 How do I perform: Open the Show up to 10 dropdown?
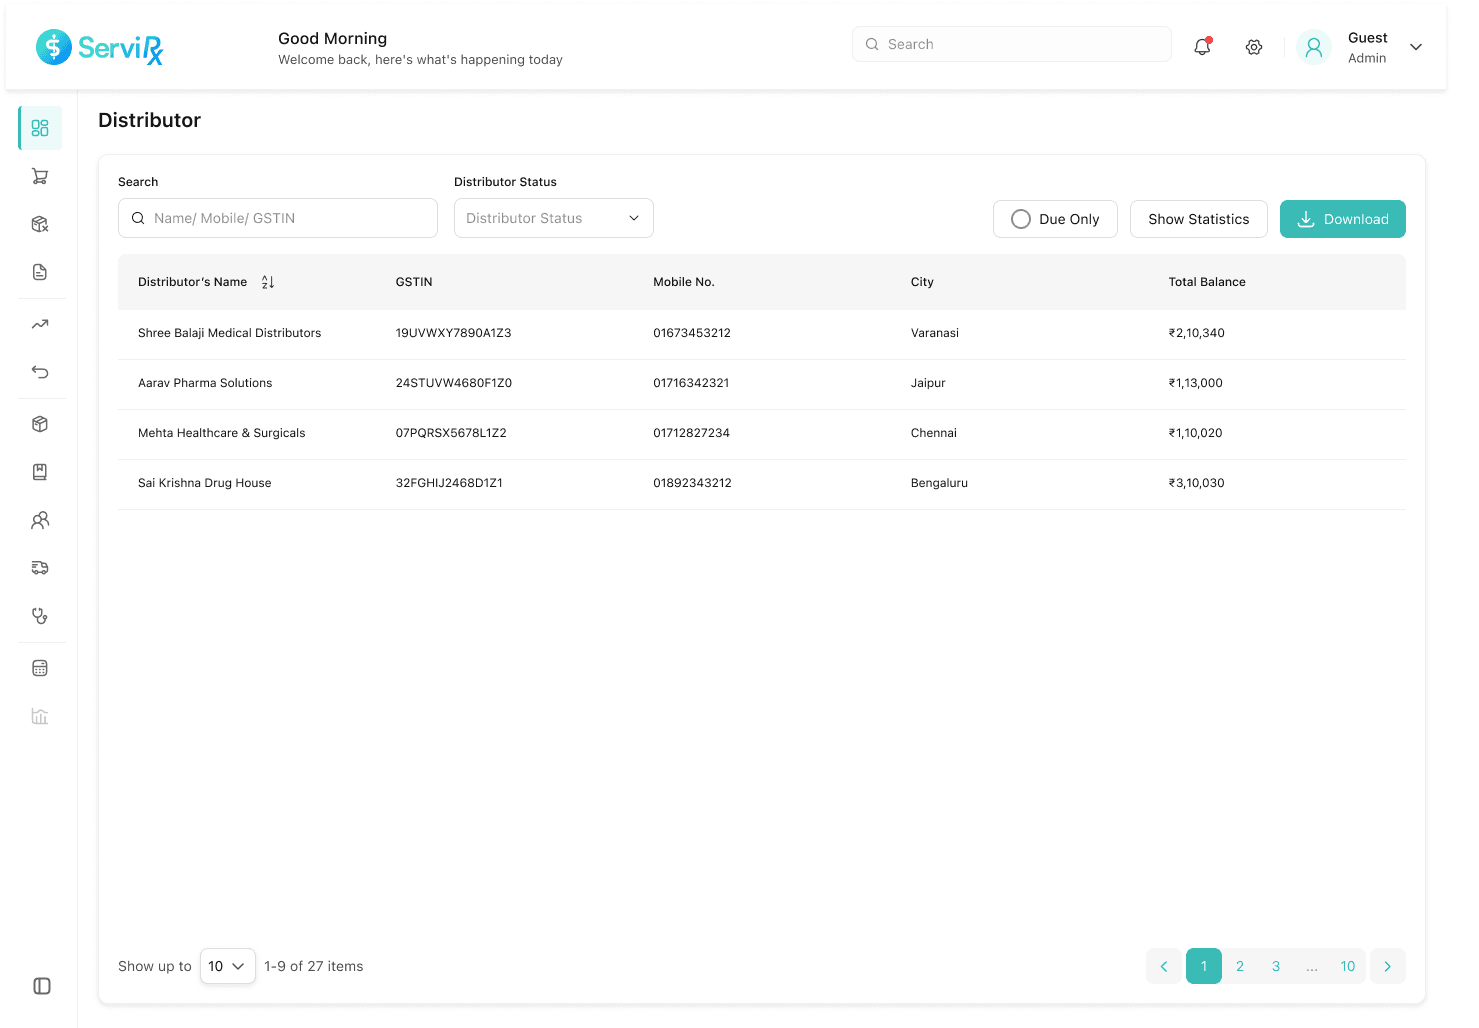click(227, 966)
